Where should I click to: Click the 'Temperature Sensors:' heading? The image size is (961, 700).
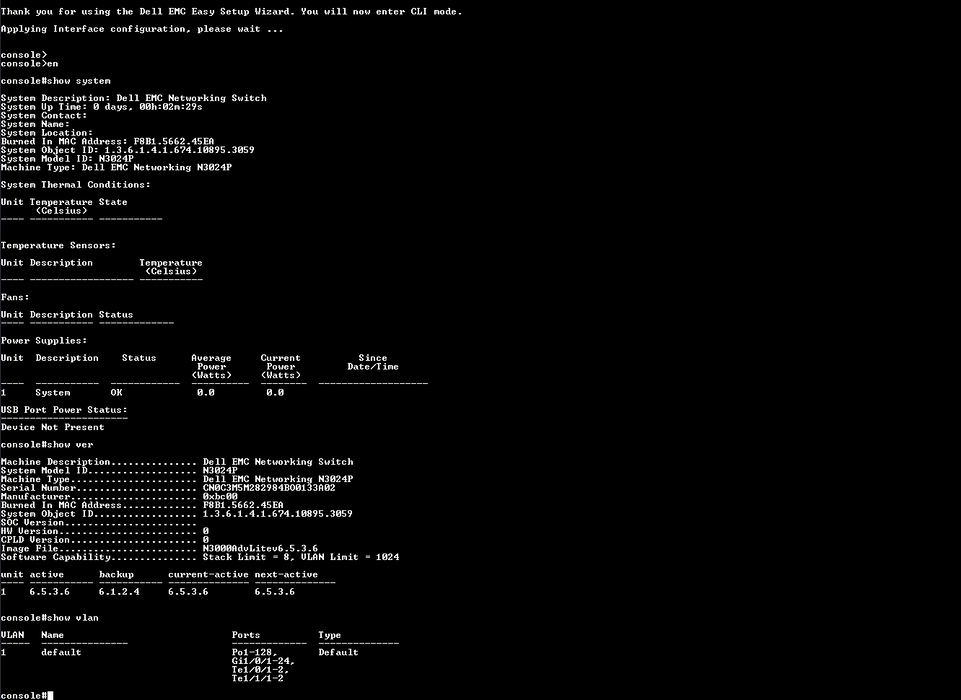click(58, 245)
